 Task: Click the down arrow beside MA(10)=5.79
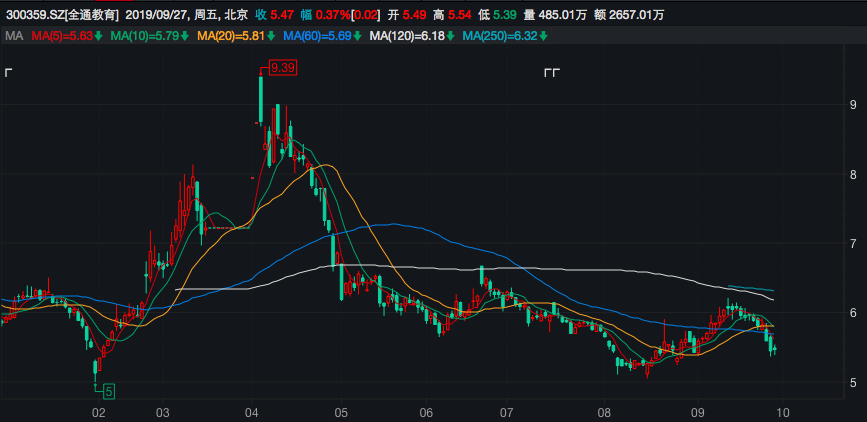point(184,37)
